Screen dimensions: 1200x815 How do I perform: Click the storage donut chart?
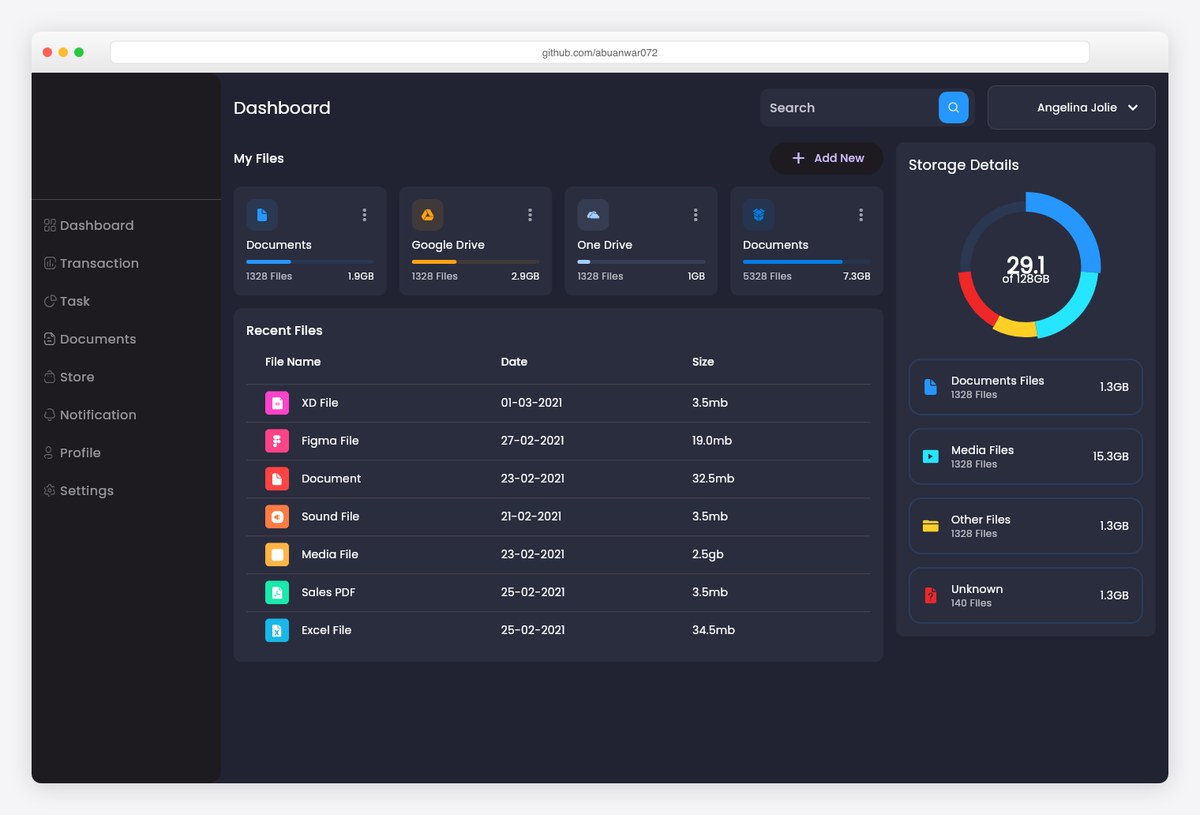[x=1030, y=265]
